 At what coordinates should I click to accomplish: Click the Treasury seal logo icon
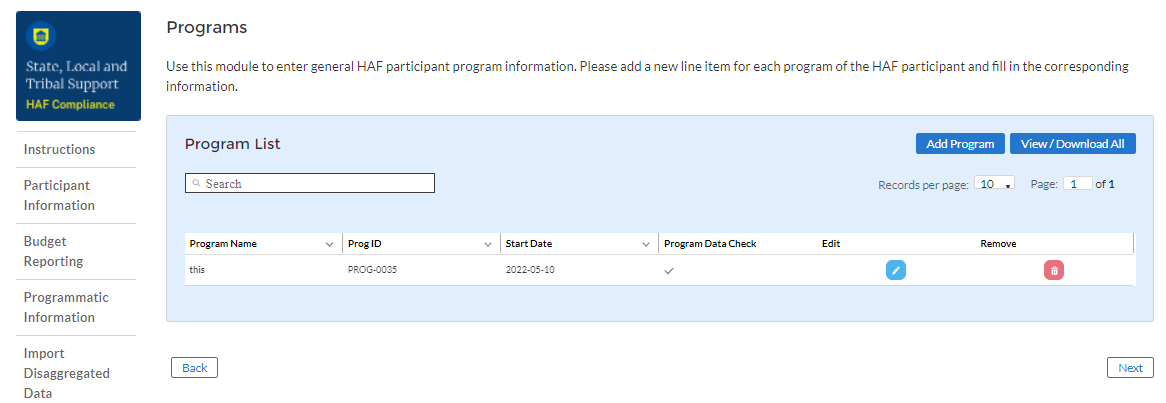coord(46,37)
